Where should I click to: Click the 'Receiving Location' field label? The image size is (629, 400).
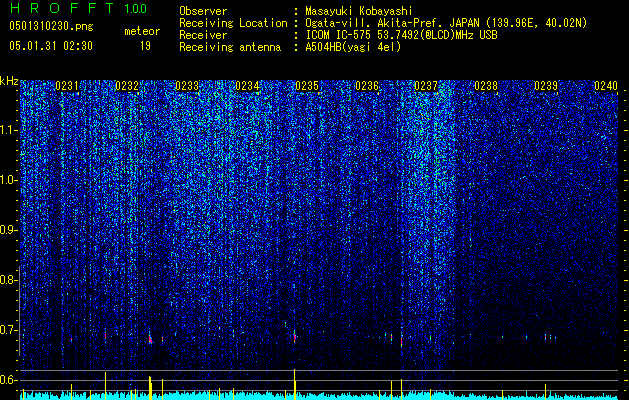click(233, 23)
